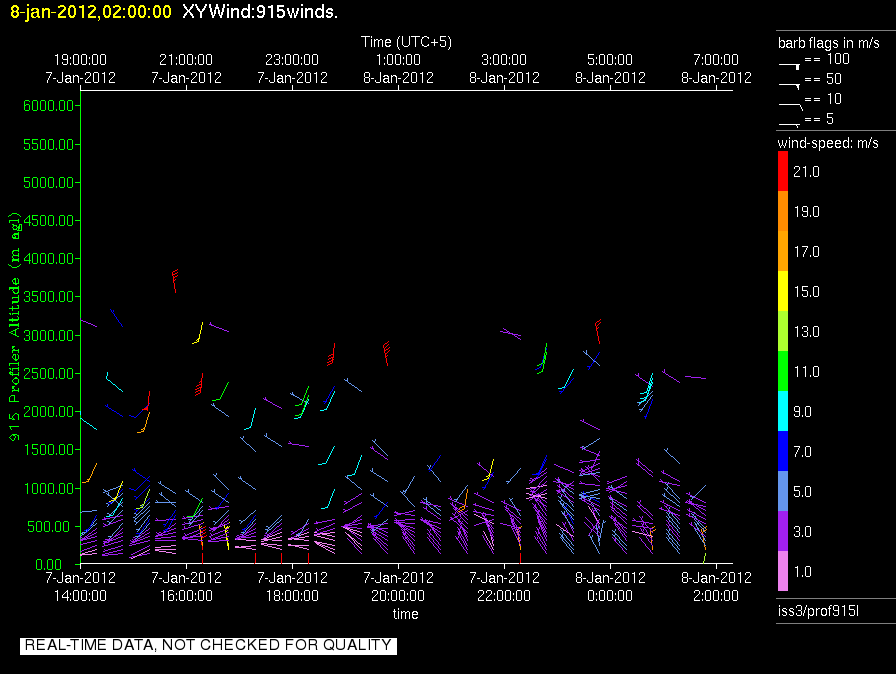Screen dimensions: 896x674
Task: Click the 915 Profiler Altitude (m agl) axis title
Action: (14, 327)
